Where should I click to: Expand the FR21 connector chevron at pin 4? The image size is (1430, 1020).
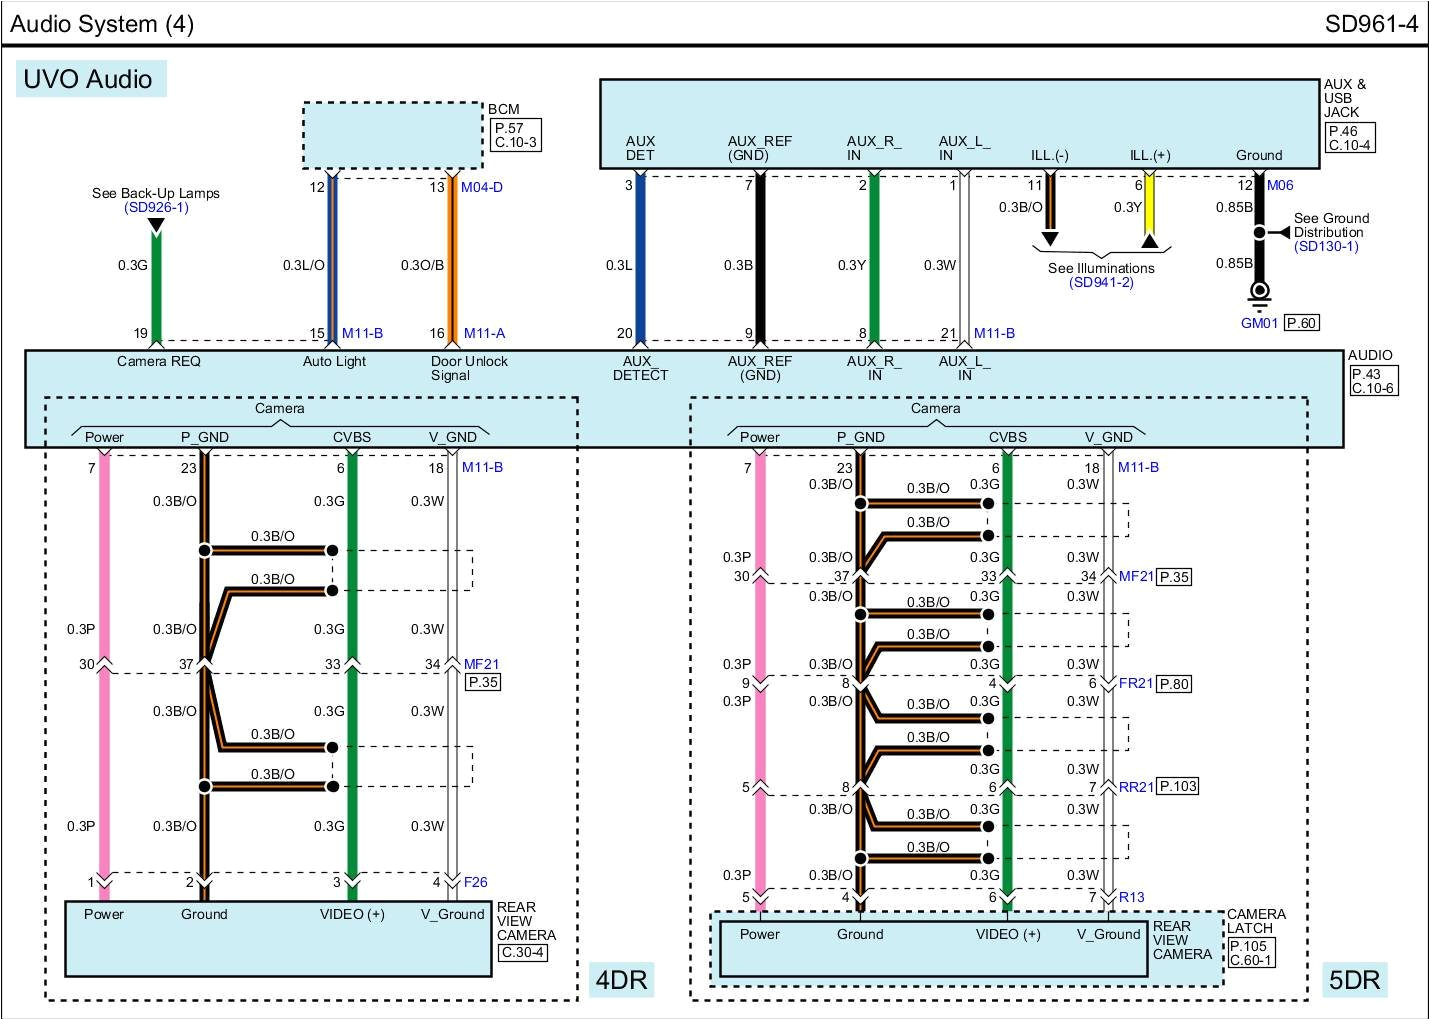[1007, 683]
